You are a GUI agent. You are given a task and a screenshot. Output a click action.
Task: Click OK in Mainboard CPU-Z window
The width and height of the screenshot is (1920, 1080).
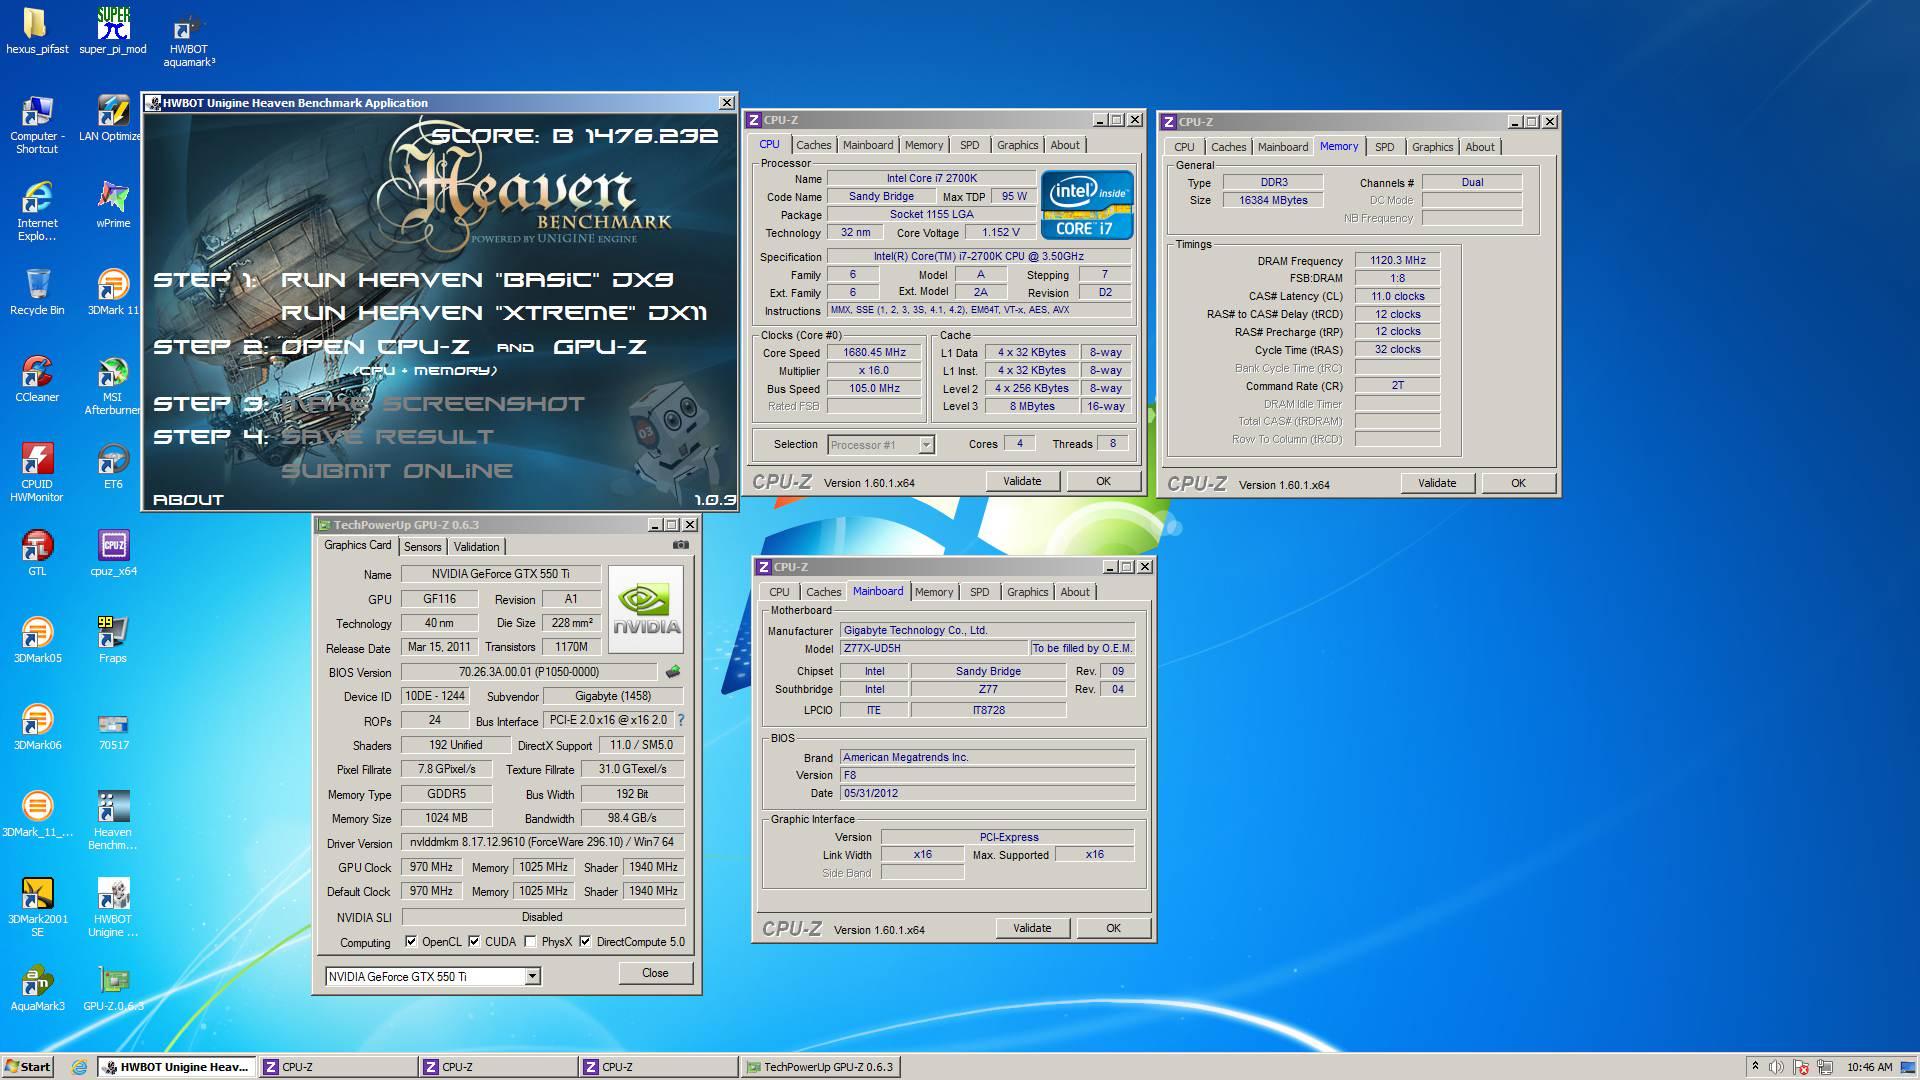click(1113, 928)
